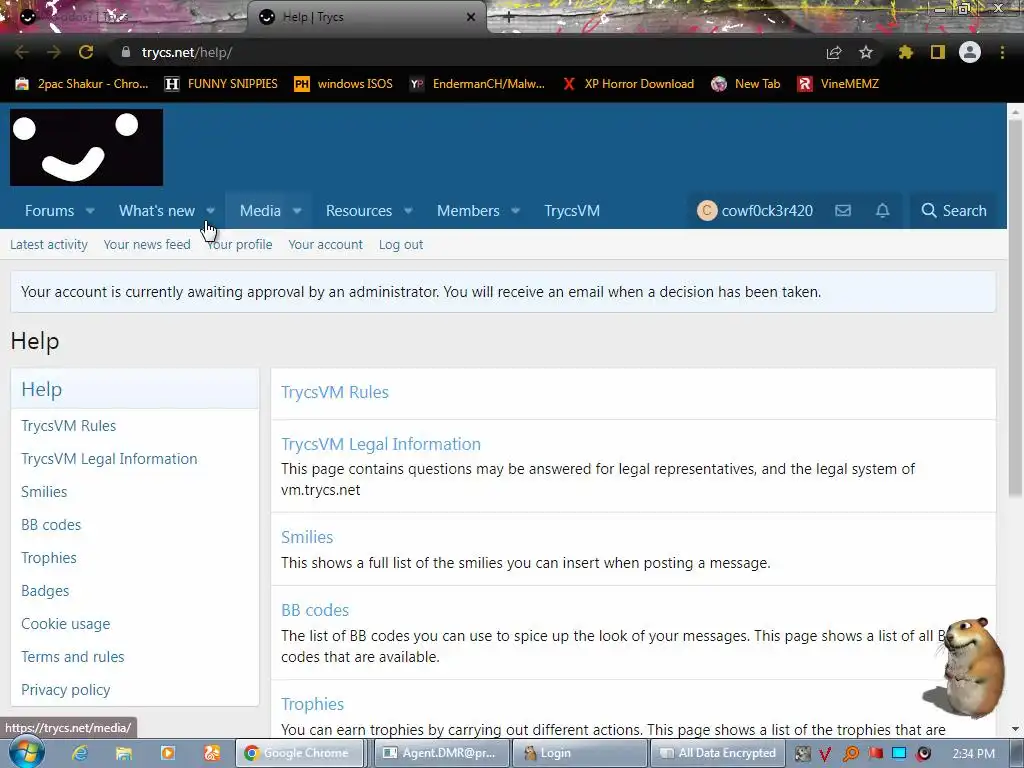Go back with the browser back arrow
The image size is (1024, 768).
(x=22, y=52)
